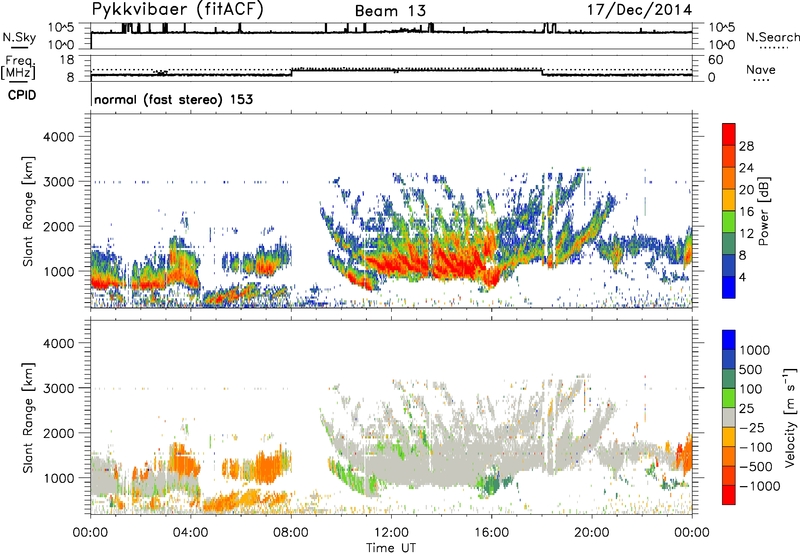This screenshot has width=800, height=554.
Task: Click the '100' label on Velocity colorbar
Action: (x=751, y=389)
